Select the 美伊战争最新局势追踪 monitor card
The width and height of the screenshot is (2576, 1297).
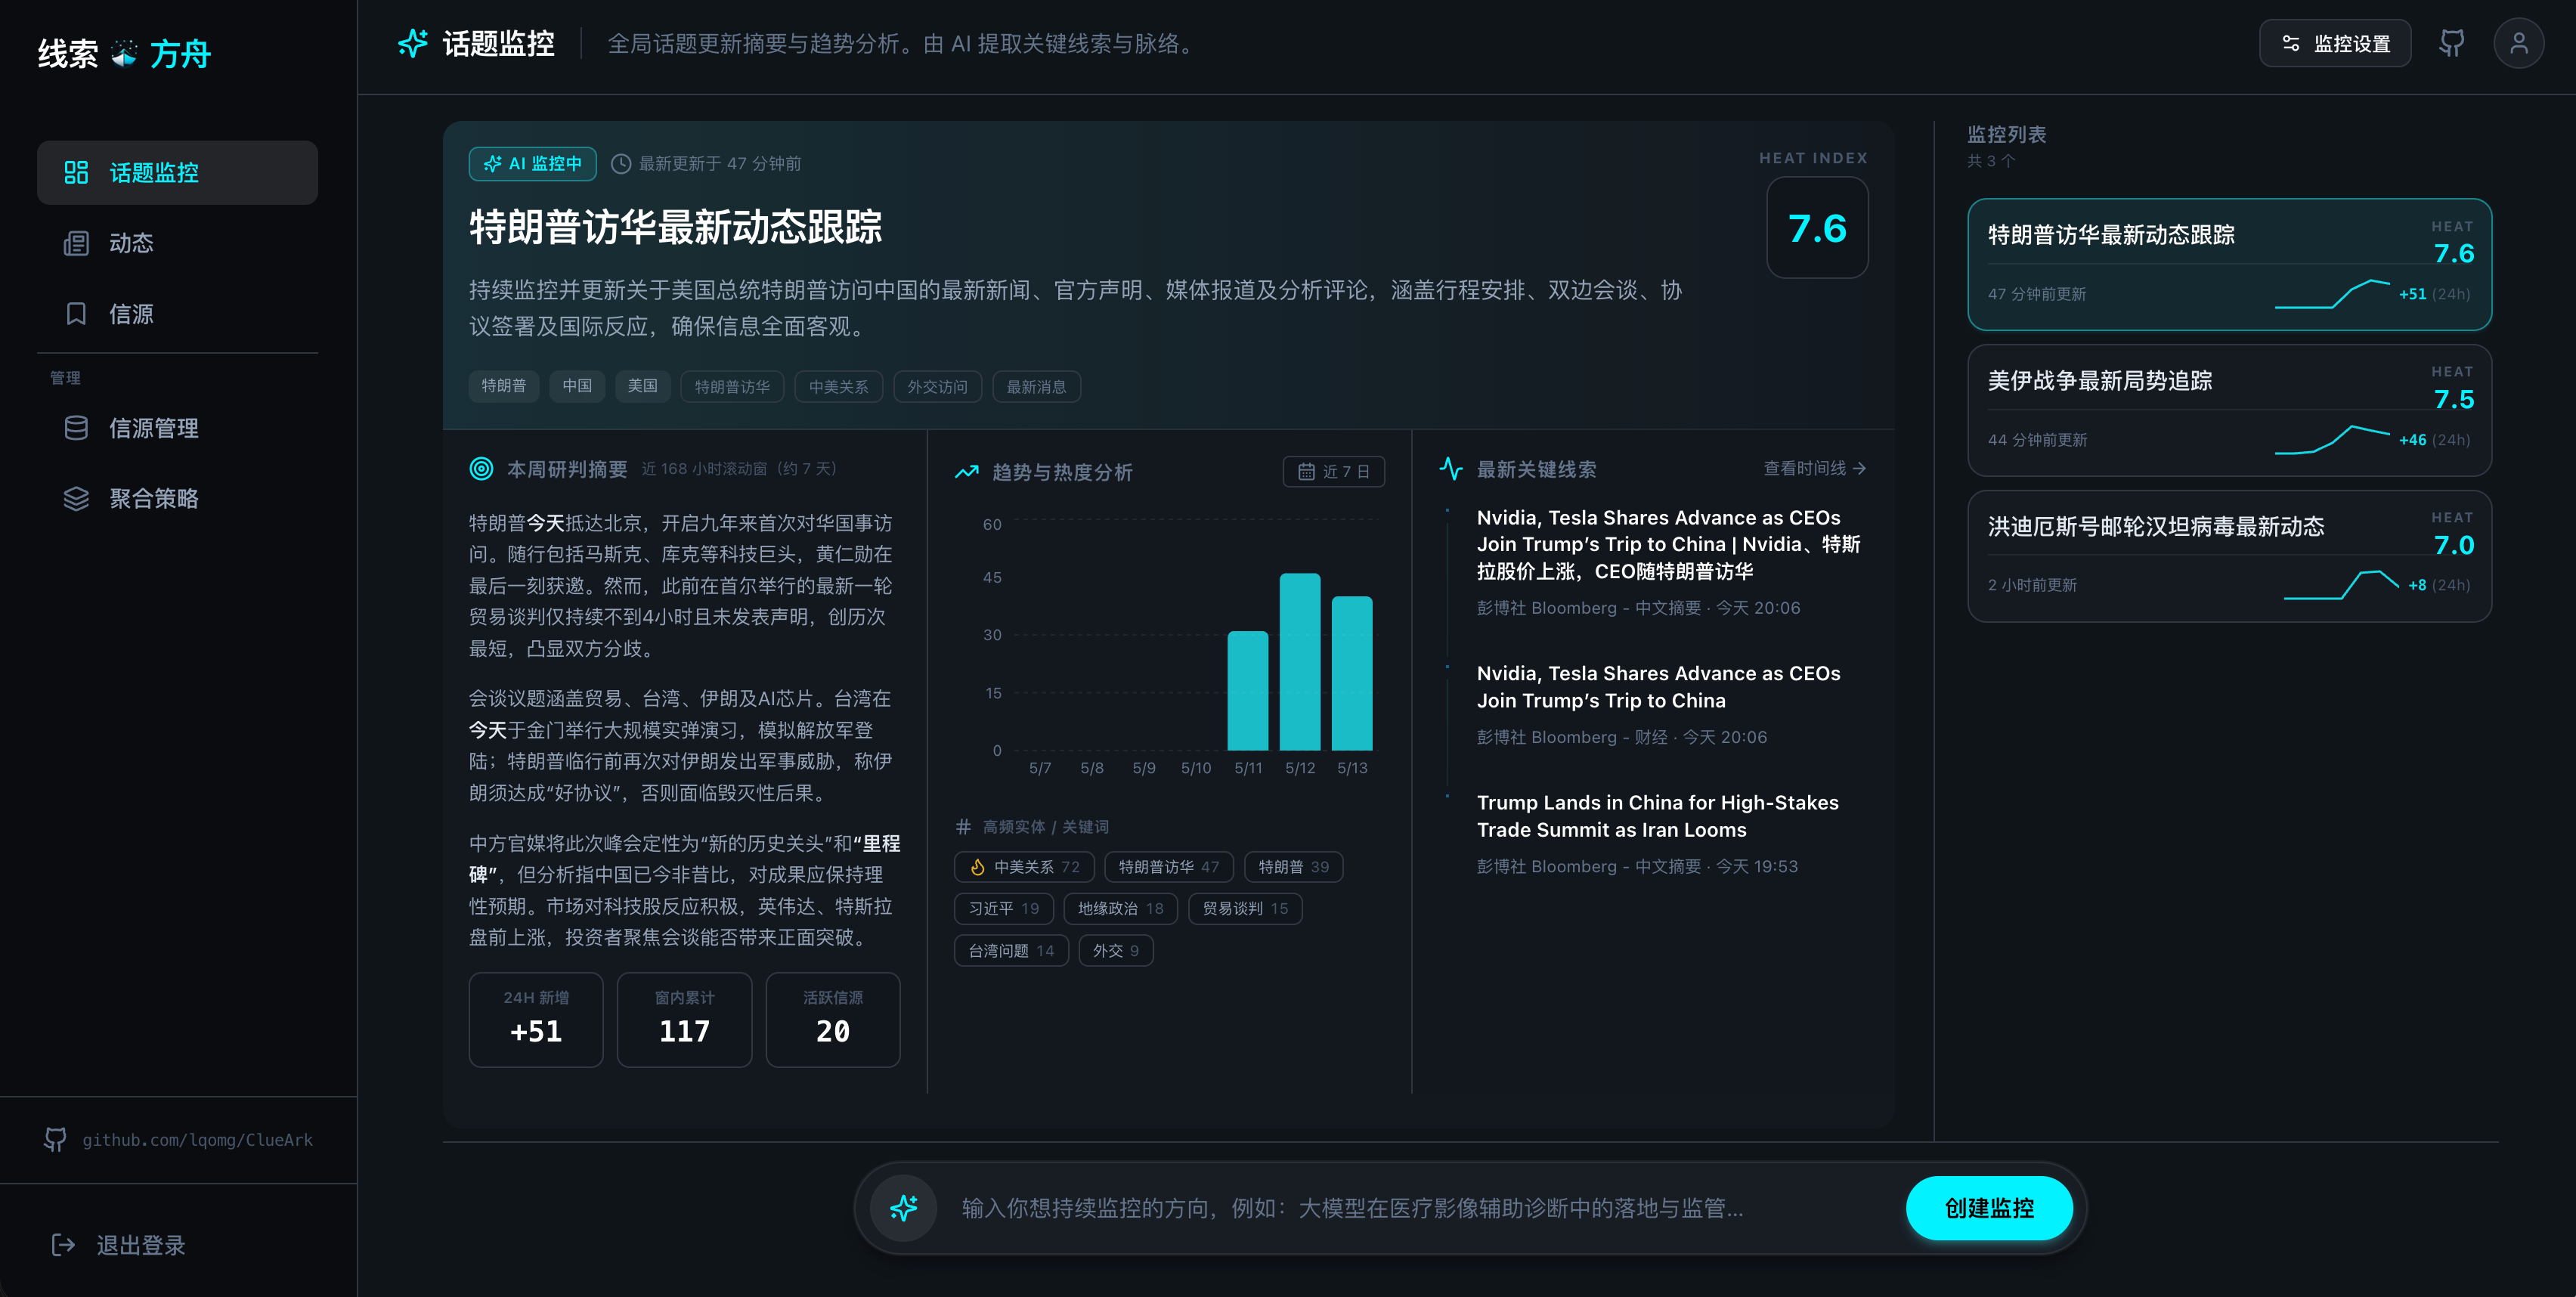2229,410
